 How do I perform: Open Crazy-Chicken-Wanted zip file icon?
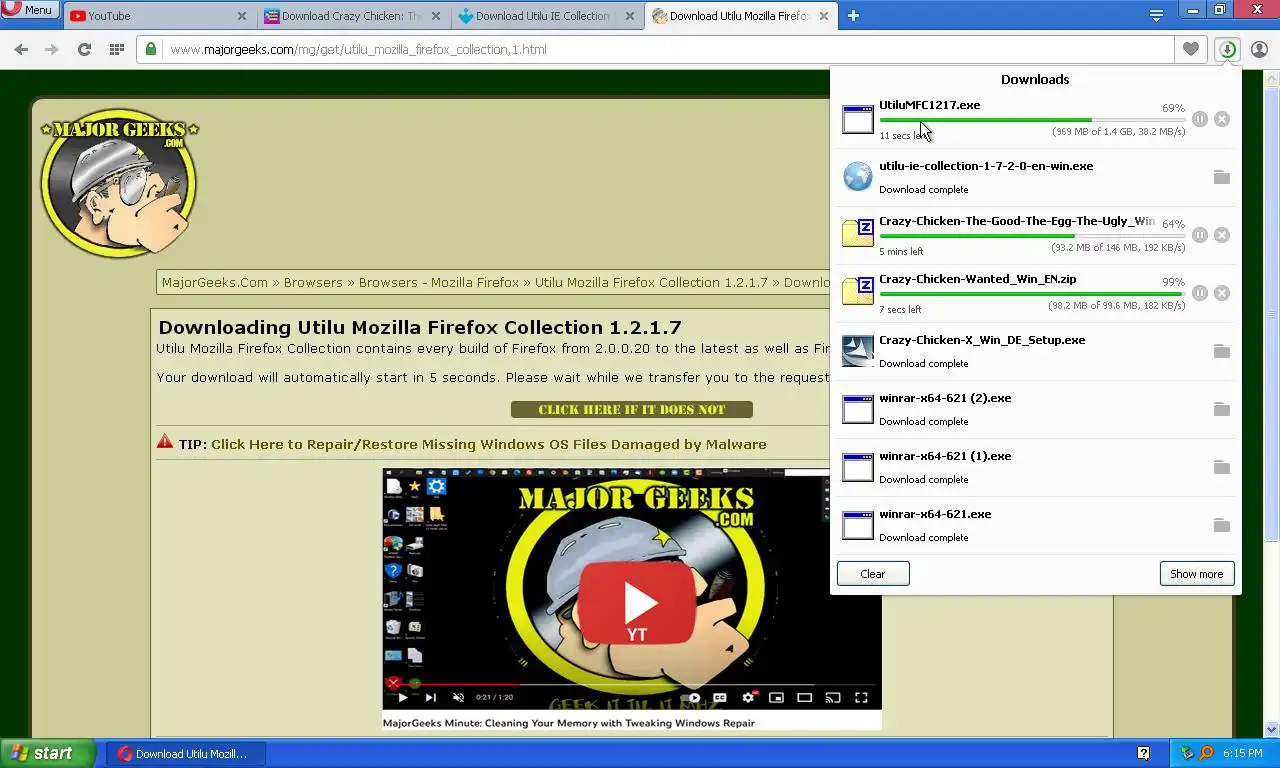click(857, 293)
